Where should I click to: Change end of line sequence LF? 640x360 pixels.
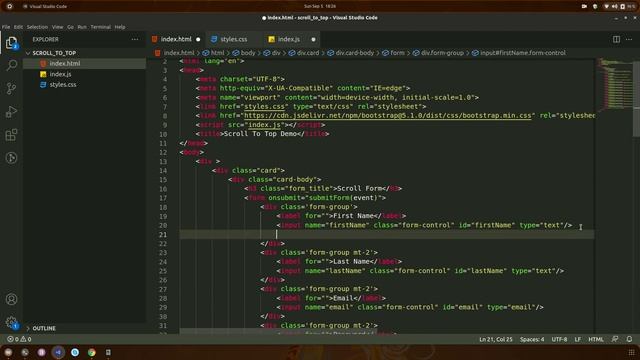(578, 339)
